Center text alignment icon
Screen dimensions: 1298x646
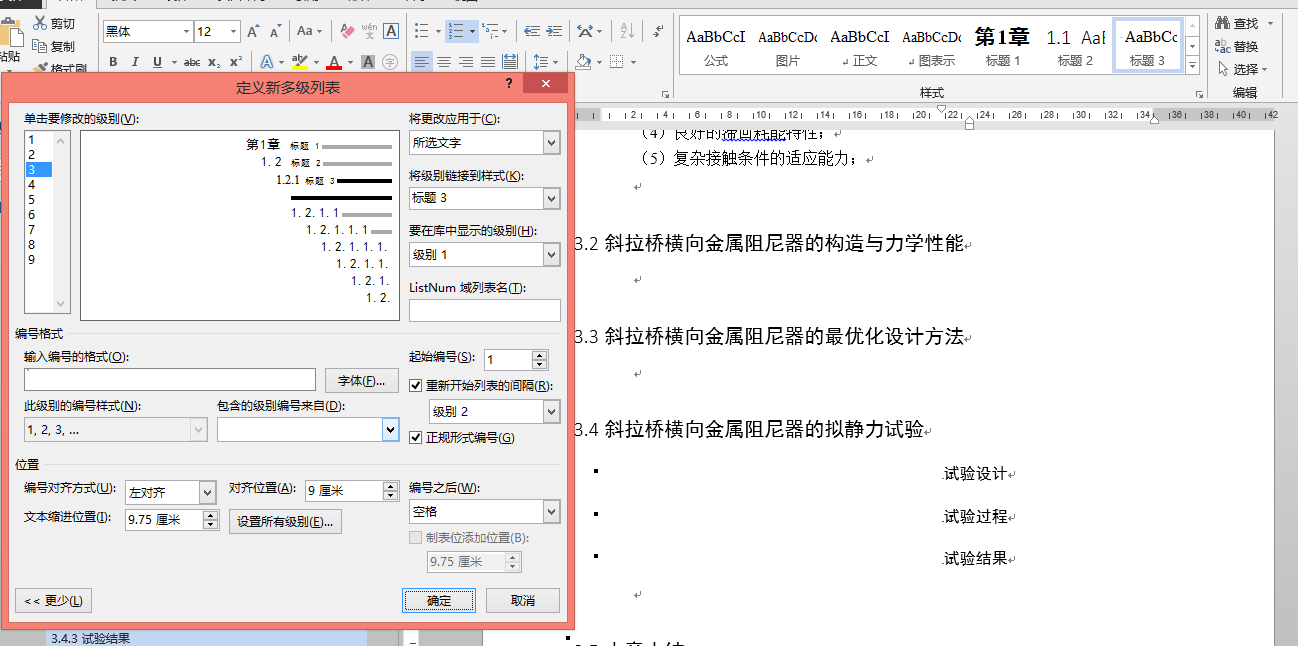[x=444, y=62]
